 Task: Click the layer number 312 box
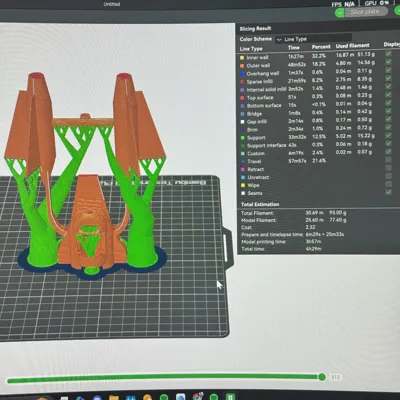pos(335,377)
